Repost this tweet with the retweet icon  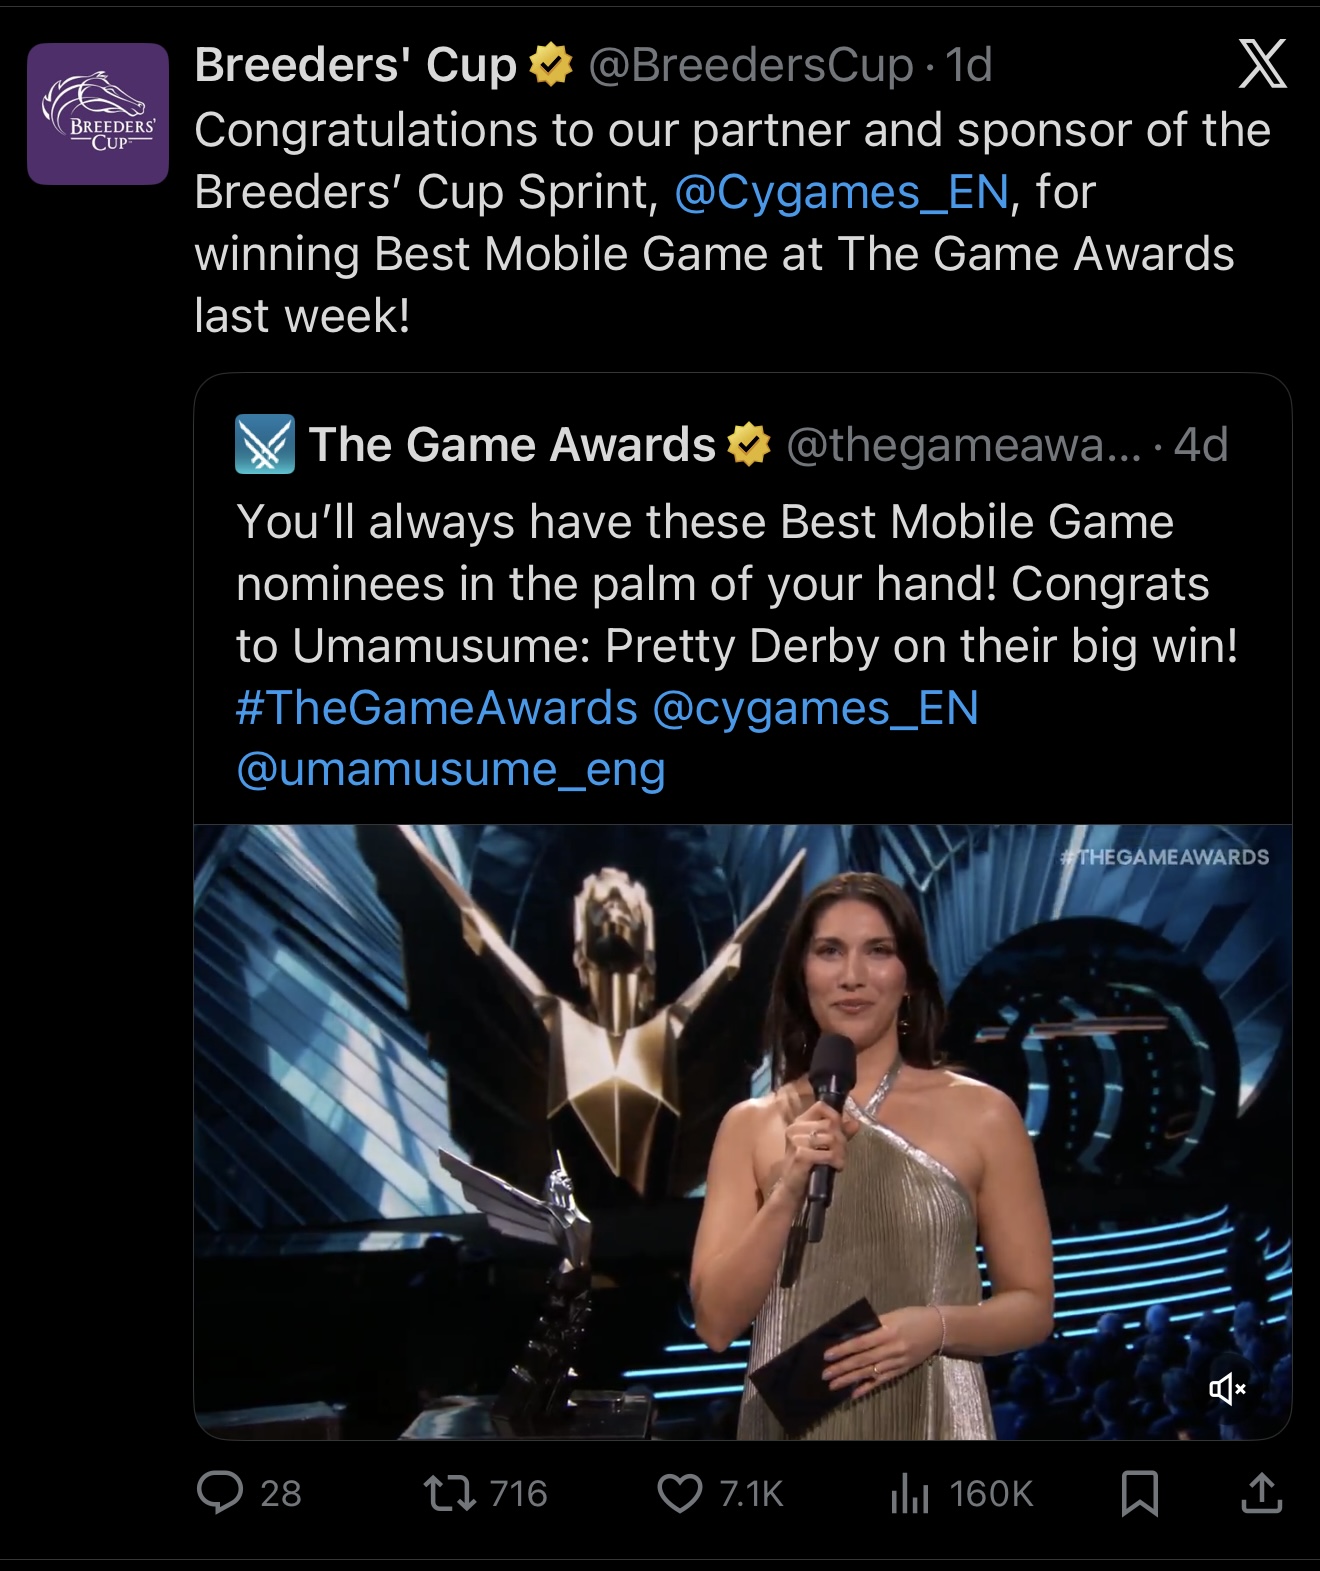pyautogui.click(x=450, y=1493)
